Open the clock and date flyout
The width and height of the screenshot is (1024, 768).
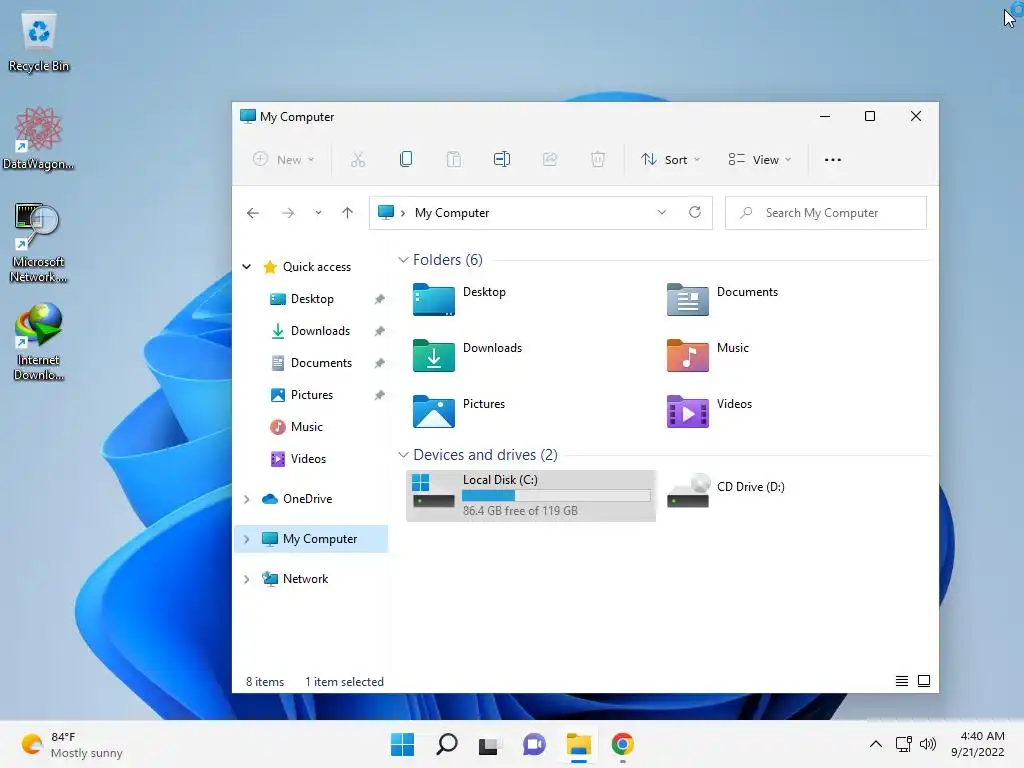978,744
